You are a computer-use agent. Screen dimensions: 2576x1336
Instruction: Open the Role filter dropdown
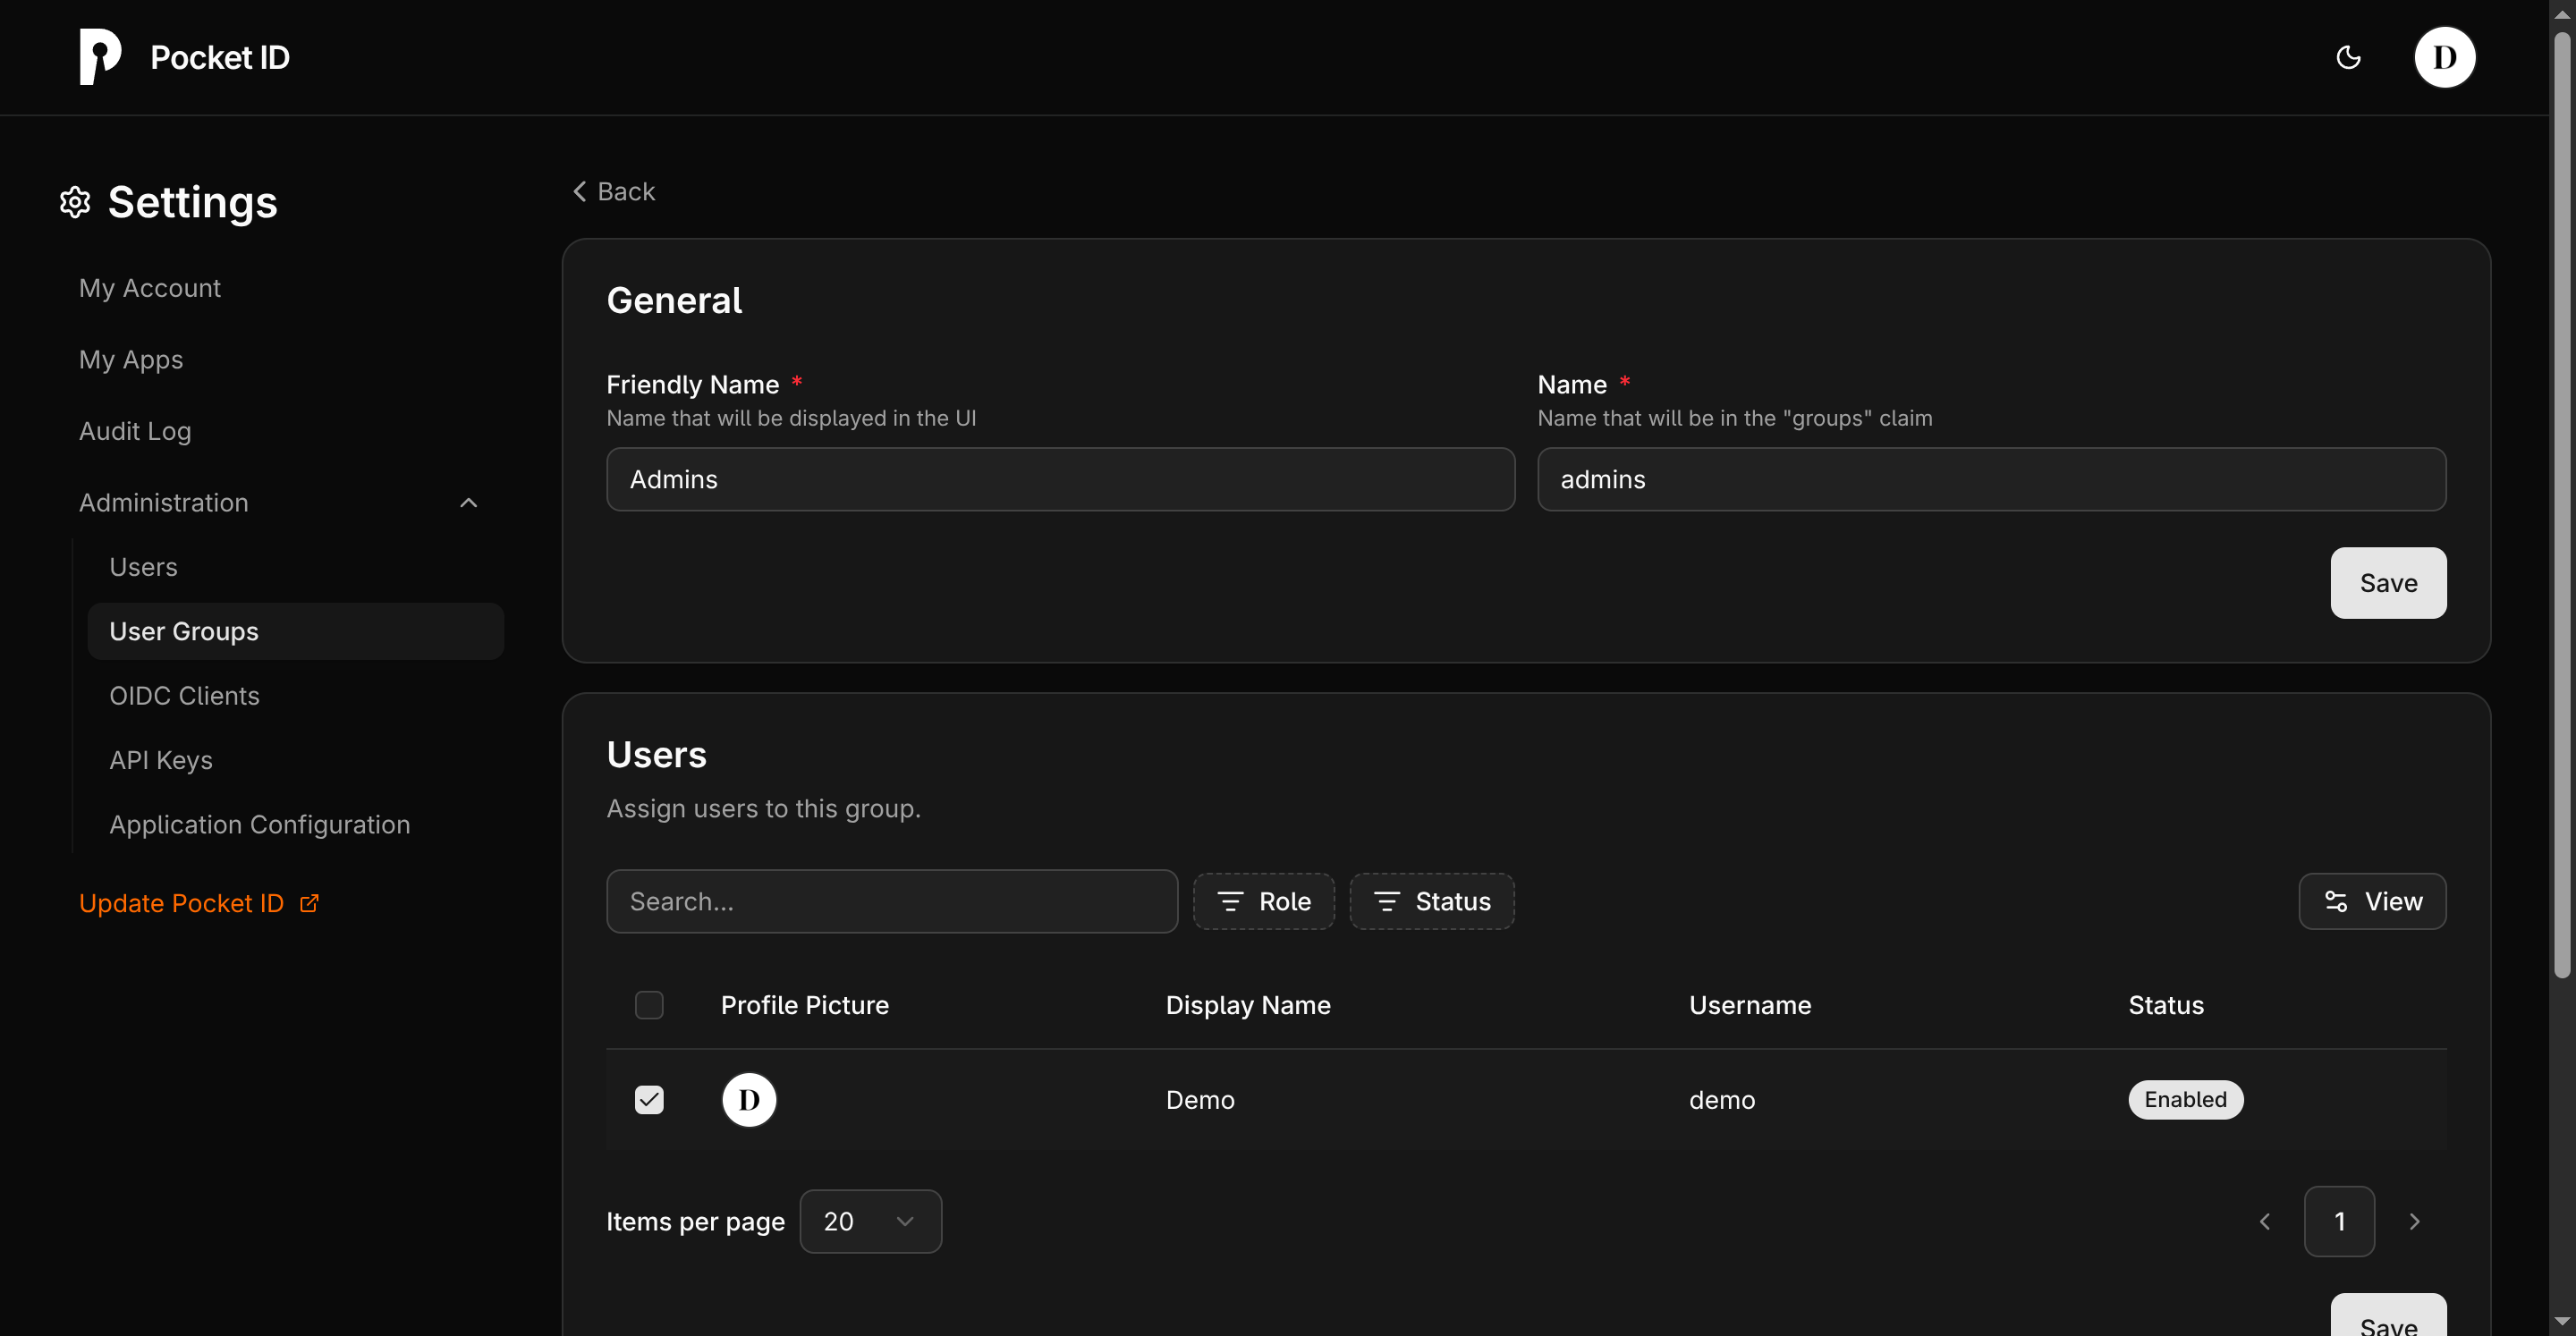1263,901
